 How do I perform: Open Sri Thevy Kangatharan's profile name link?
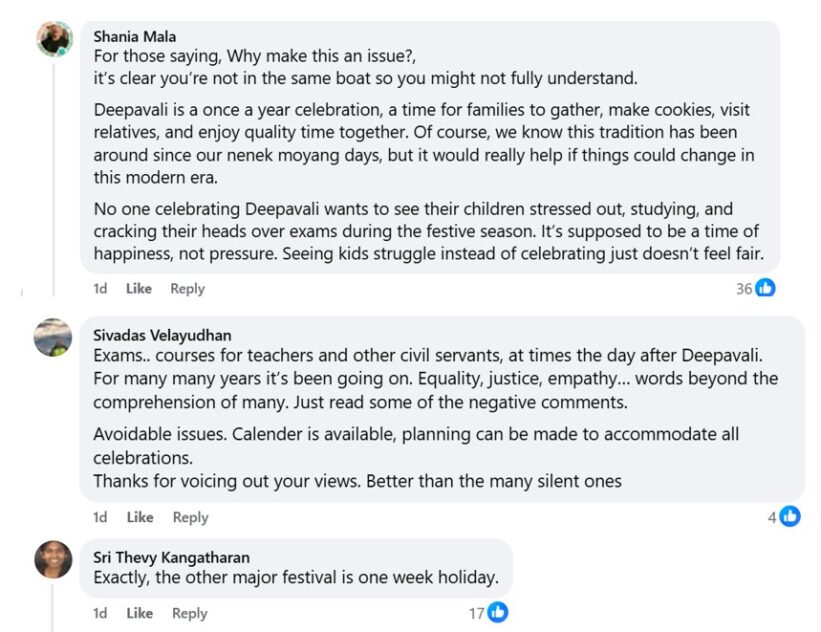172,557
